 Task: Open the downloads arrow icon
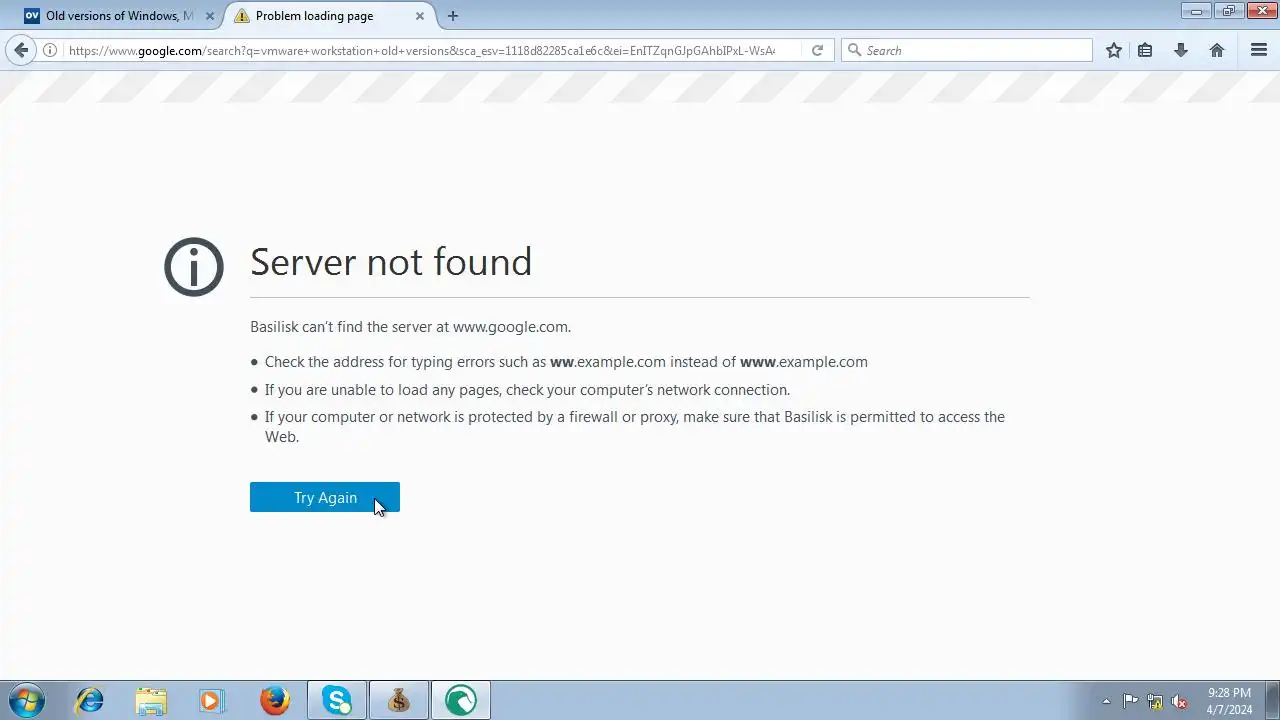click(x=1181, y=50)
